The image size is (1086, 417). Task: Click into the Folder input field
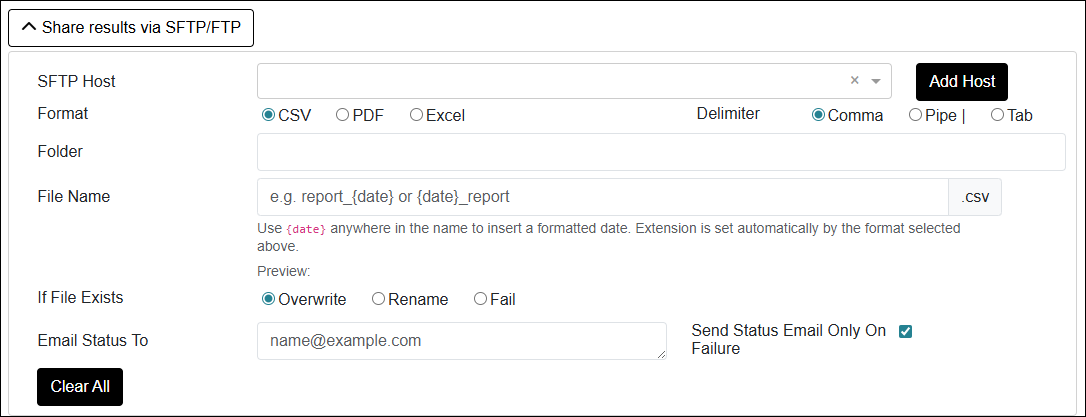pos(661,152)
